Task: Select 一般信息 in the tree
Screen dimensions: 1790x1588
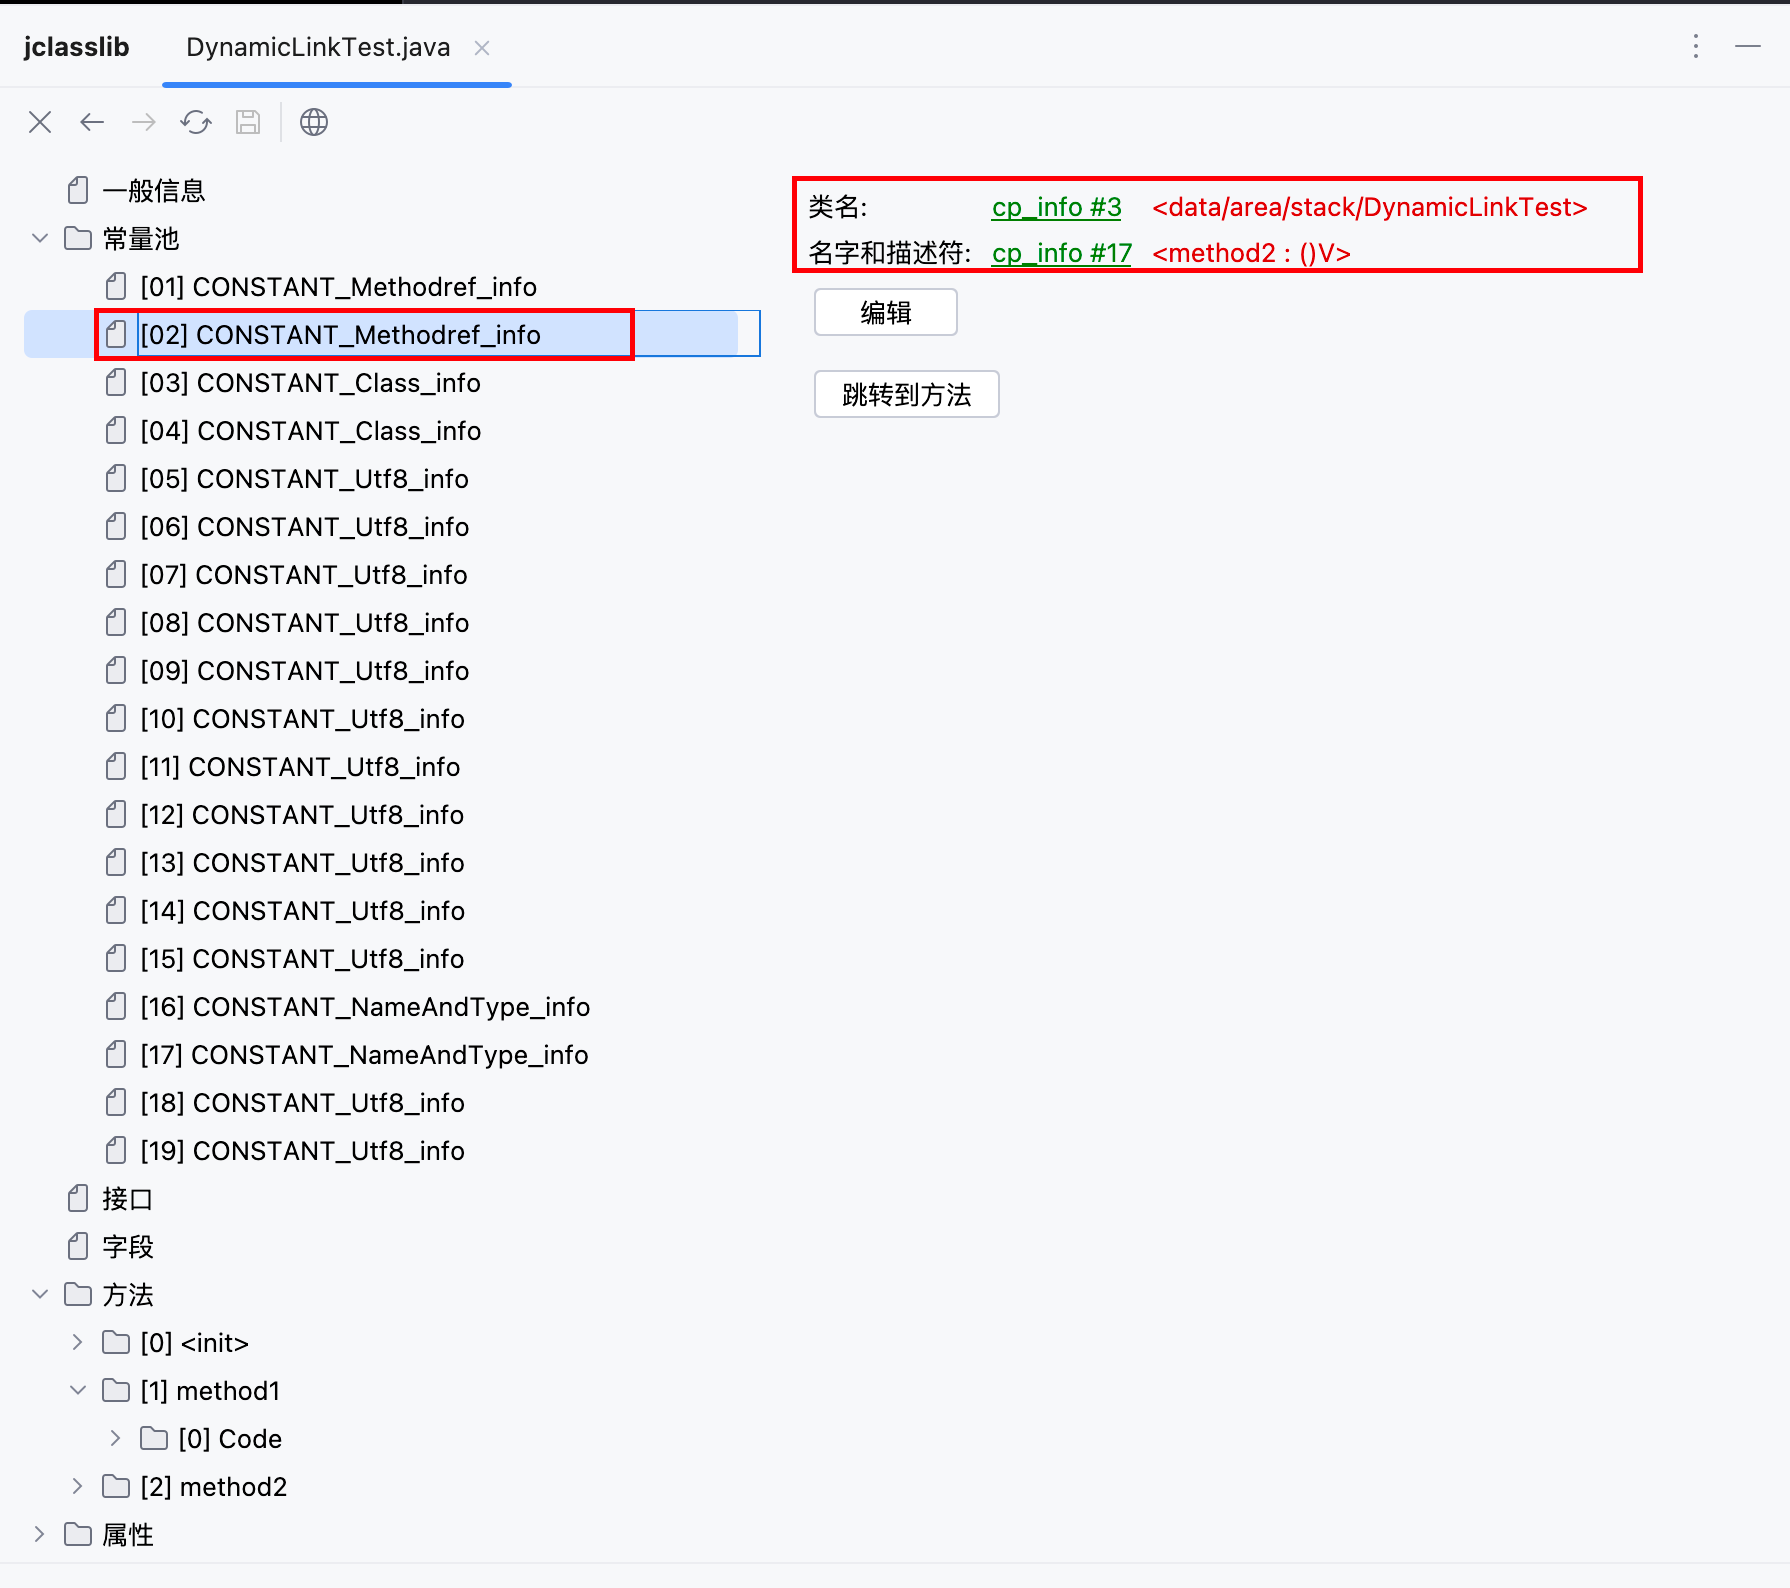Action: pos(154,190)
